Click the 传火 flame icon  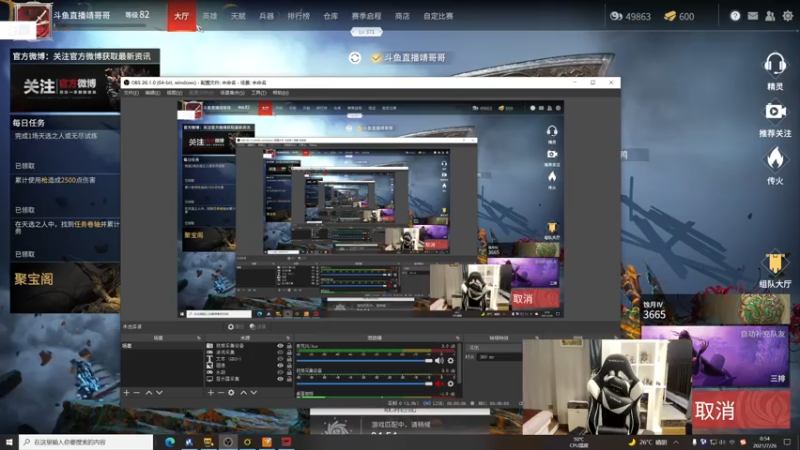tap(775, 158)
